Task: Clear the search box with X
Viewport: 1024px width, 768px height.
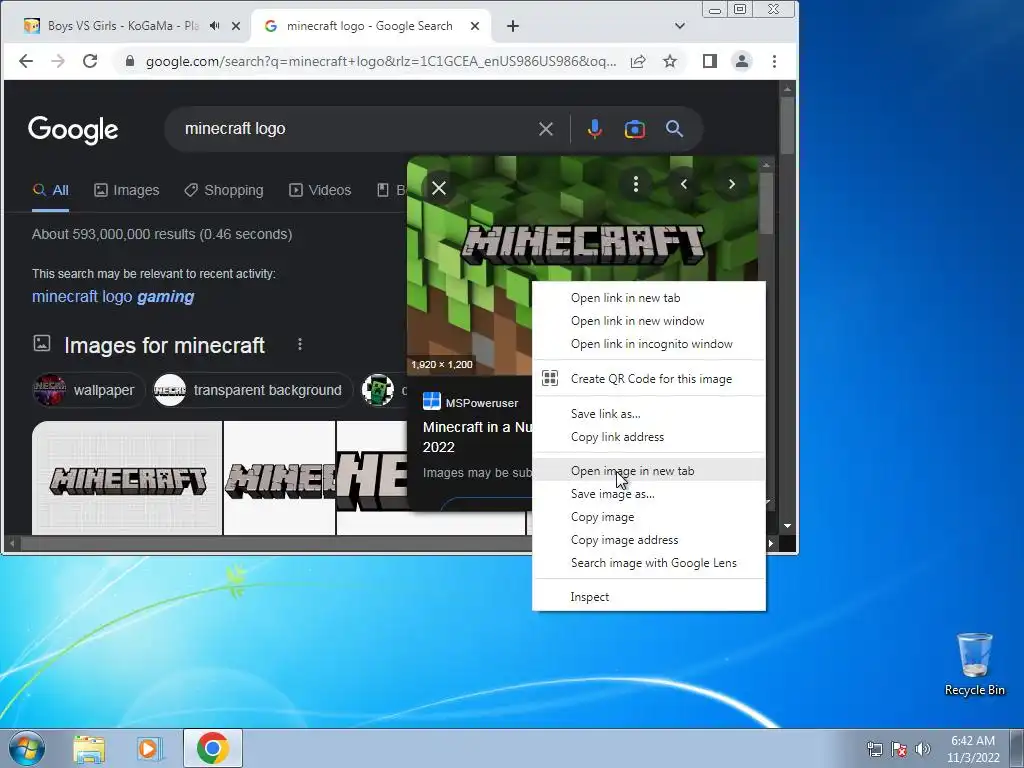Action: tap(546, 129)
